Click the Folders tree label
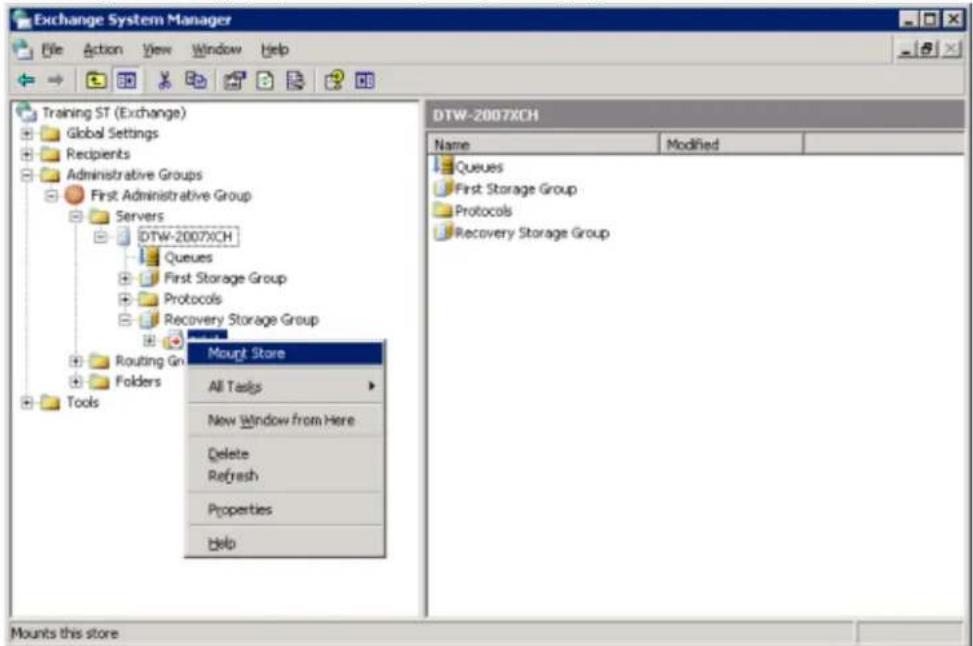Screen dimensions: 973x646 click(x=138, y=382)
